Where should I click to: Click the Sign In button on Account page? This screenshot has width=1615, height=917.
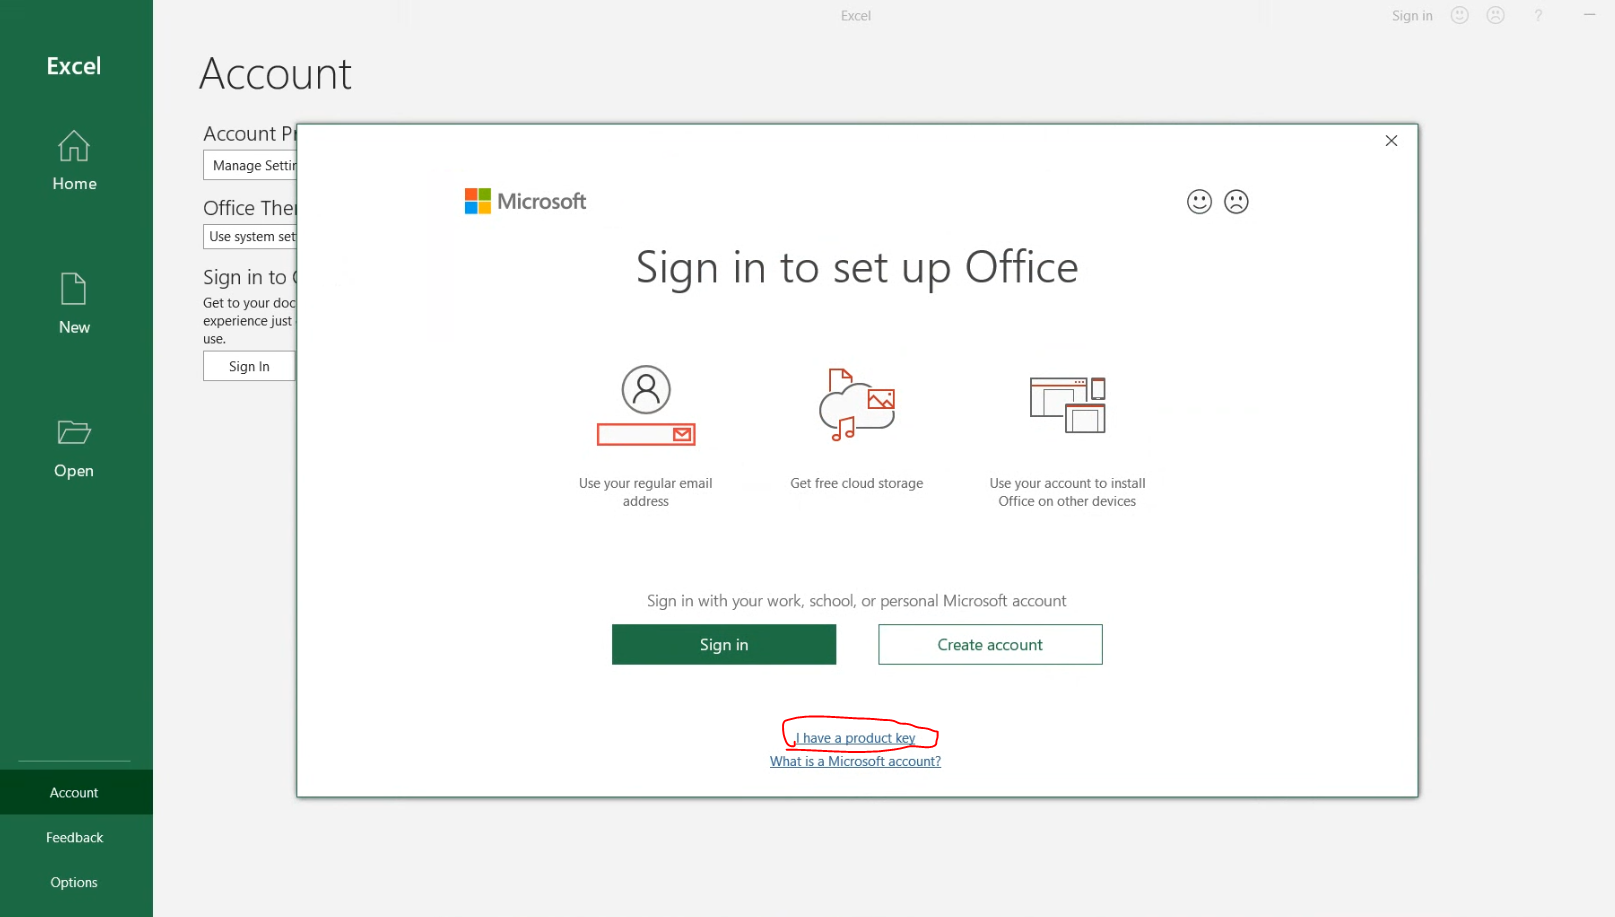[x=249, y=366]
